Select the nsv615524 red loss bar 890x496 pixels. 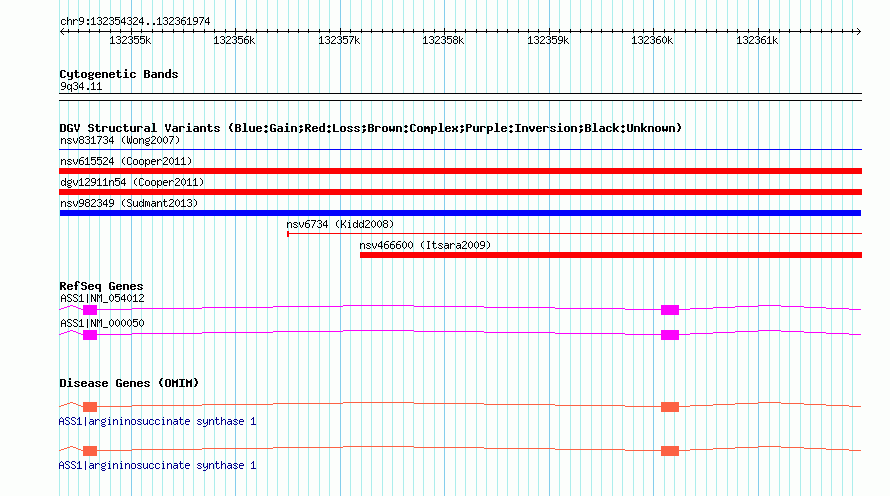click(460, 171)
